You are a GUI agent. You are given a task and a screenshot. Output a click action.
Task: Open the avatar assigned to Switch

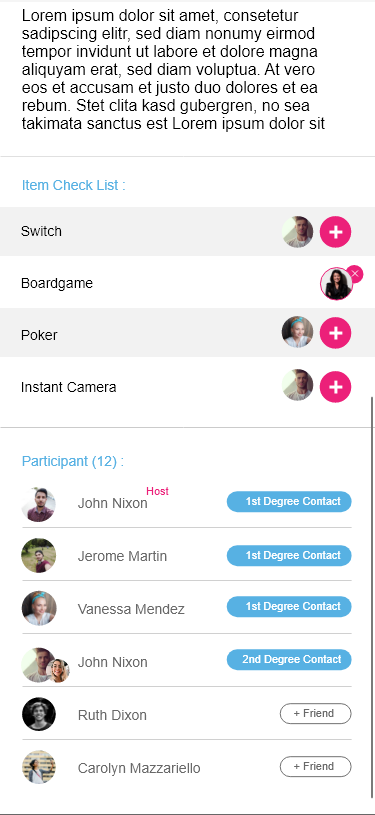coord(298,232)
